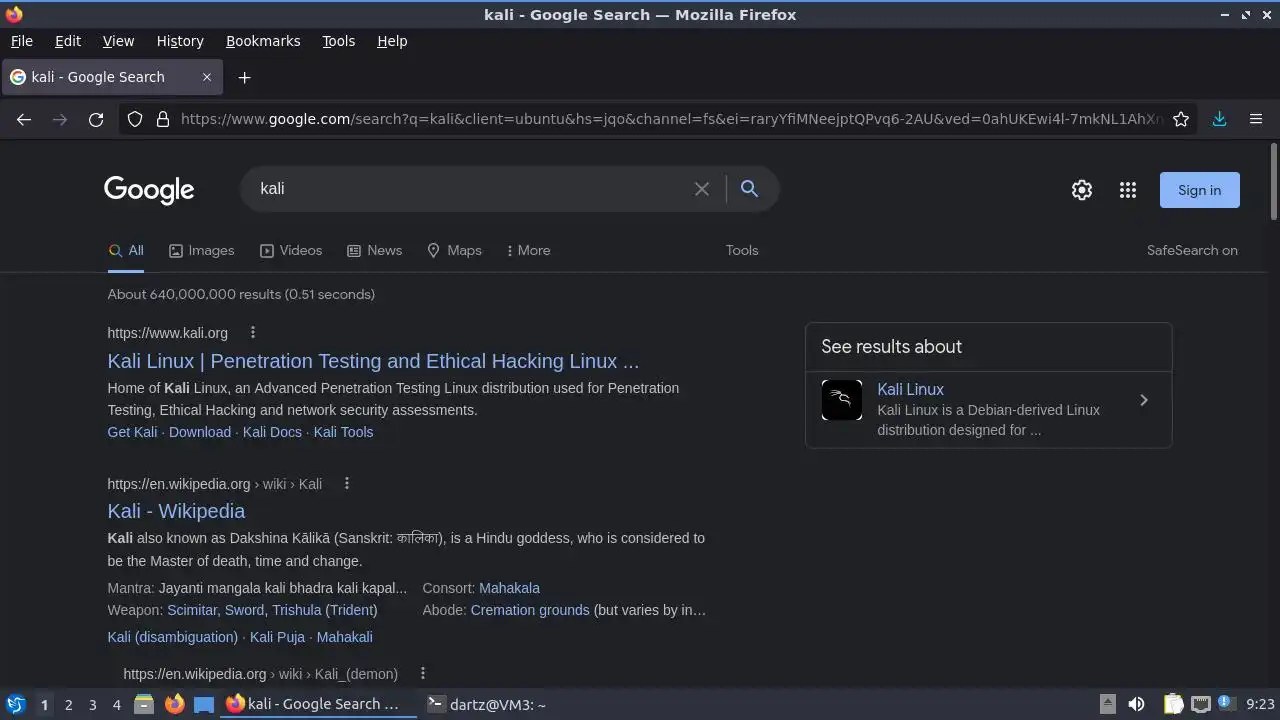The height and width of the screenshot is (720, 1280).
Task: Open the Google apps grid
Action: click(1128, 190)
